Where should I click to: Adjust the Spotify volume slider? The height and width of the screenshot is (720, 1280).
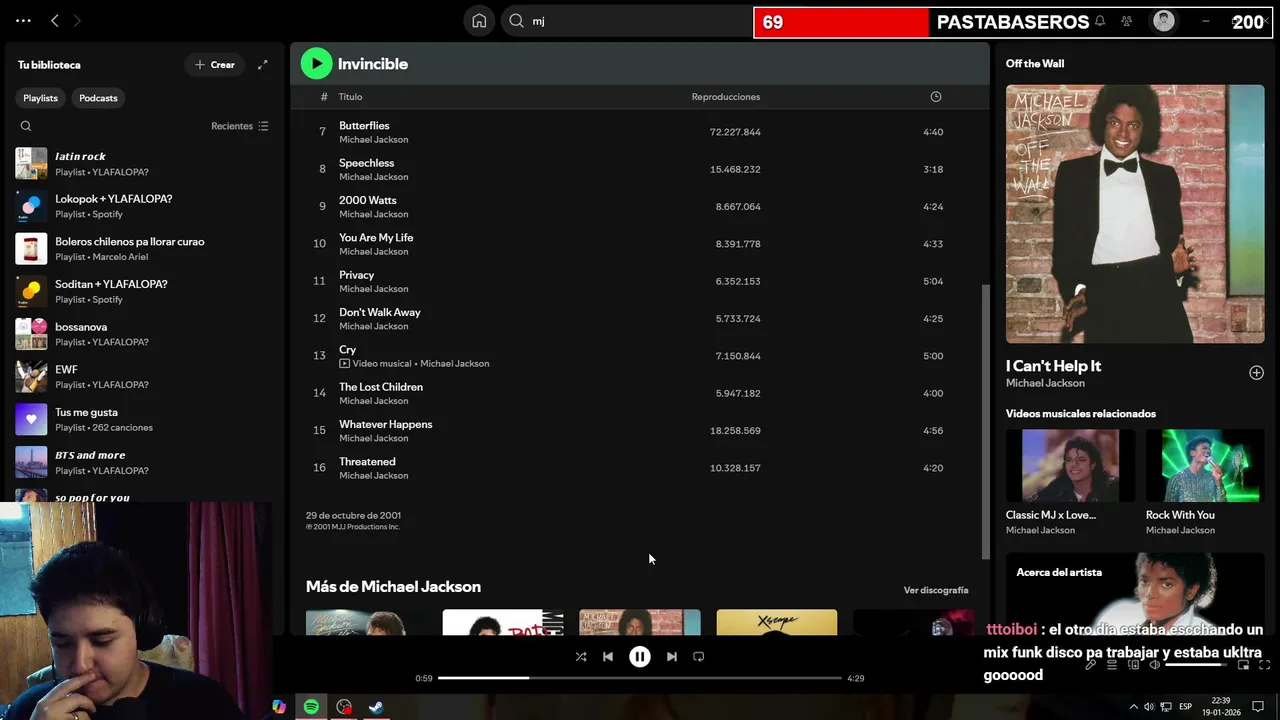click(1197, 665)
